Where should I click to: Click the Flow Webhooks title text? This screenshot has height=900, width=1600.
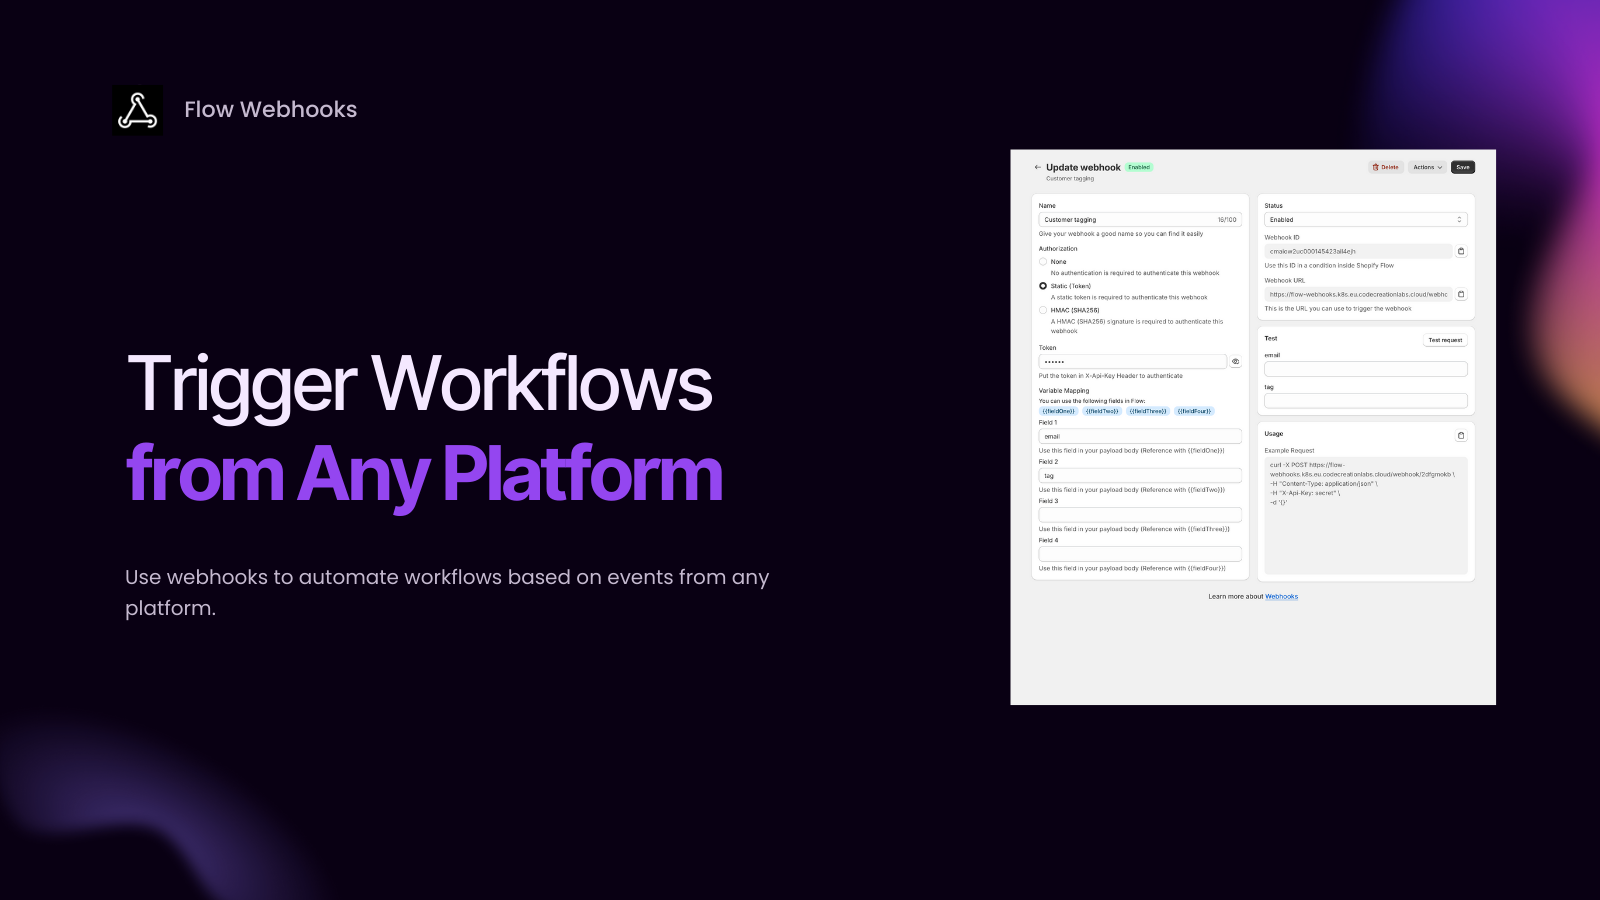(271, 110)
